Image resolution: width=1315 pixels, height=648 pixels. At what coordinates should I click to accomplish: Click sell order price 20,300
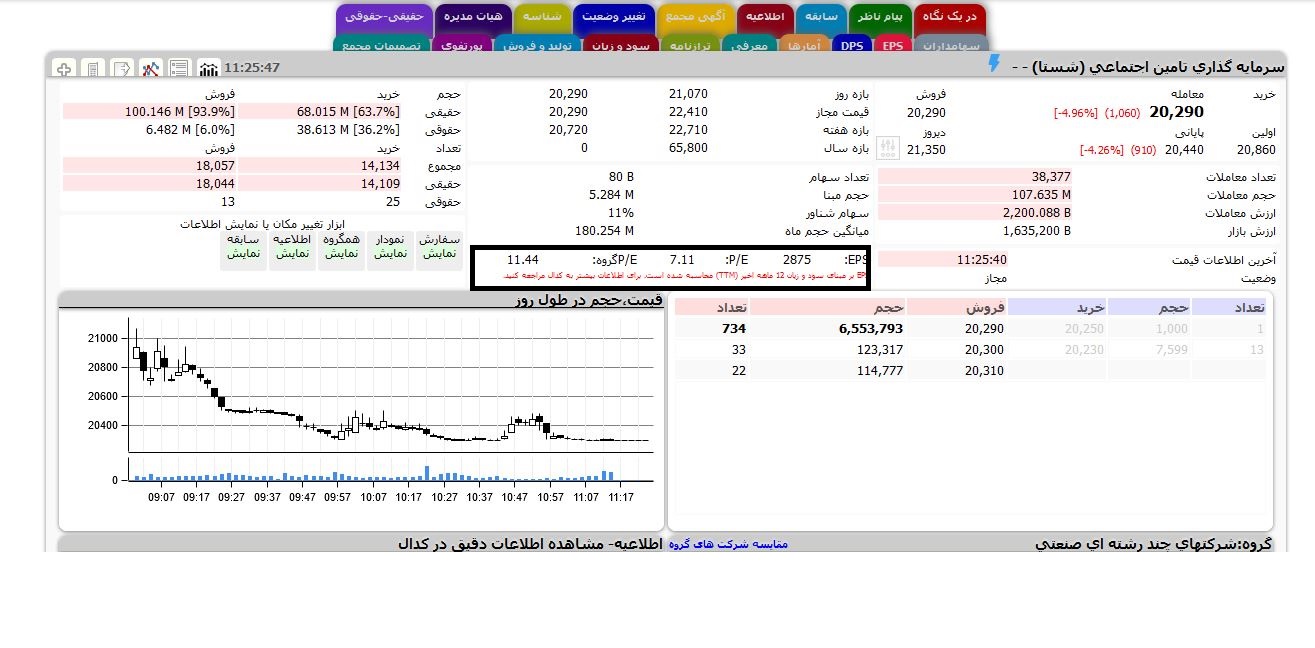tap(984, 349)
